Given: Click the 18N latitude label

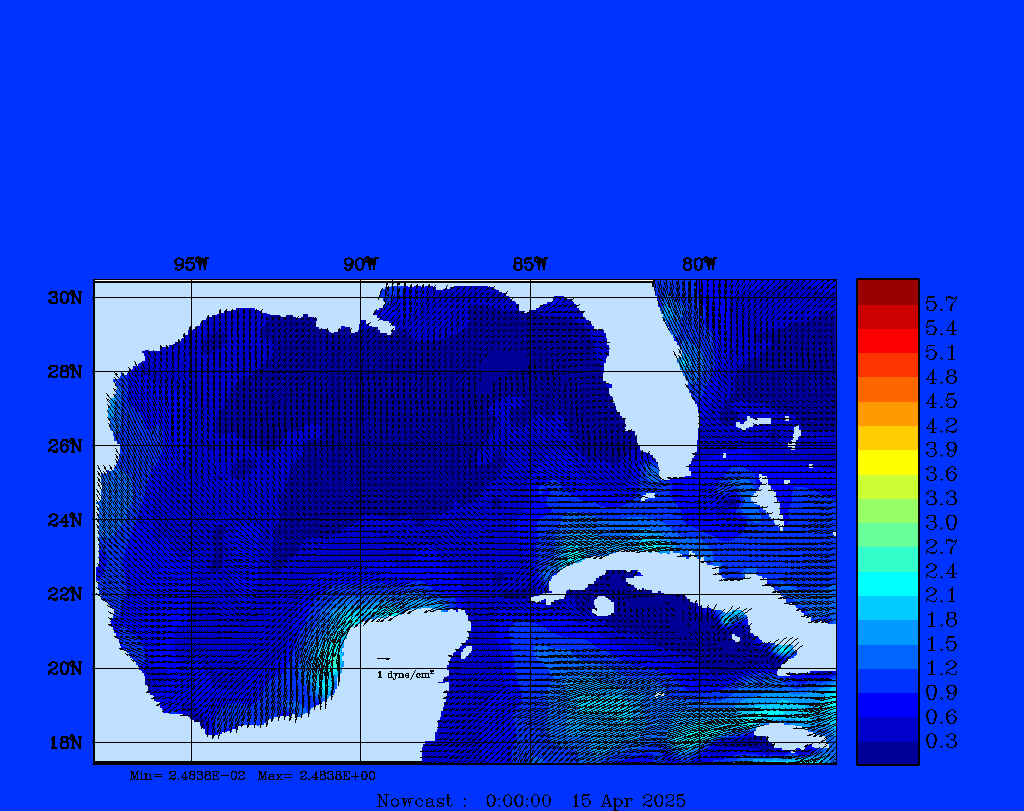Looking at the screenshot, I should click(x=64, y=742).
